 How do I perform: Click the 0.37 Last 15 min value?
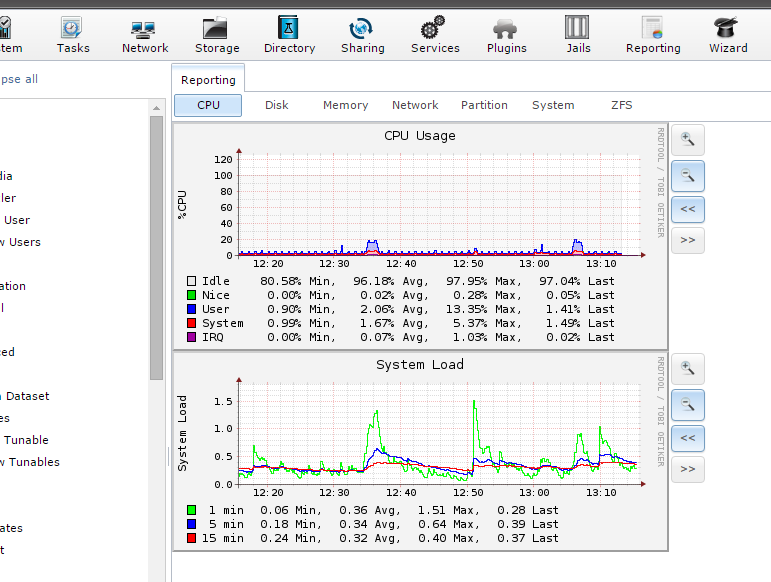click(x=528, y=538)
